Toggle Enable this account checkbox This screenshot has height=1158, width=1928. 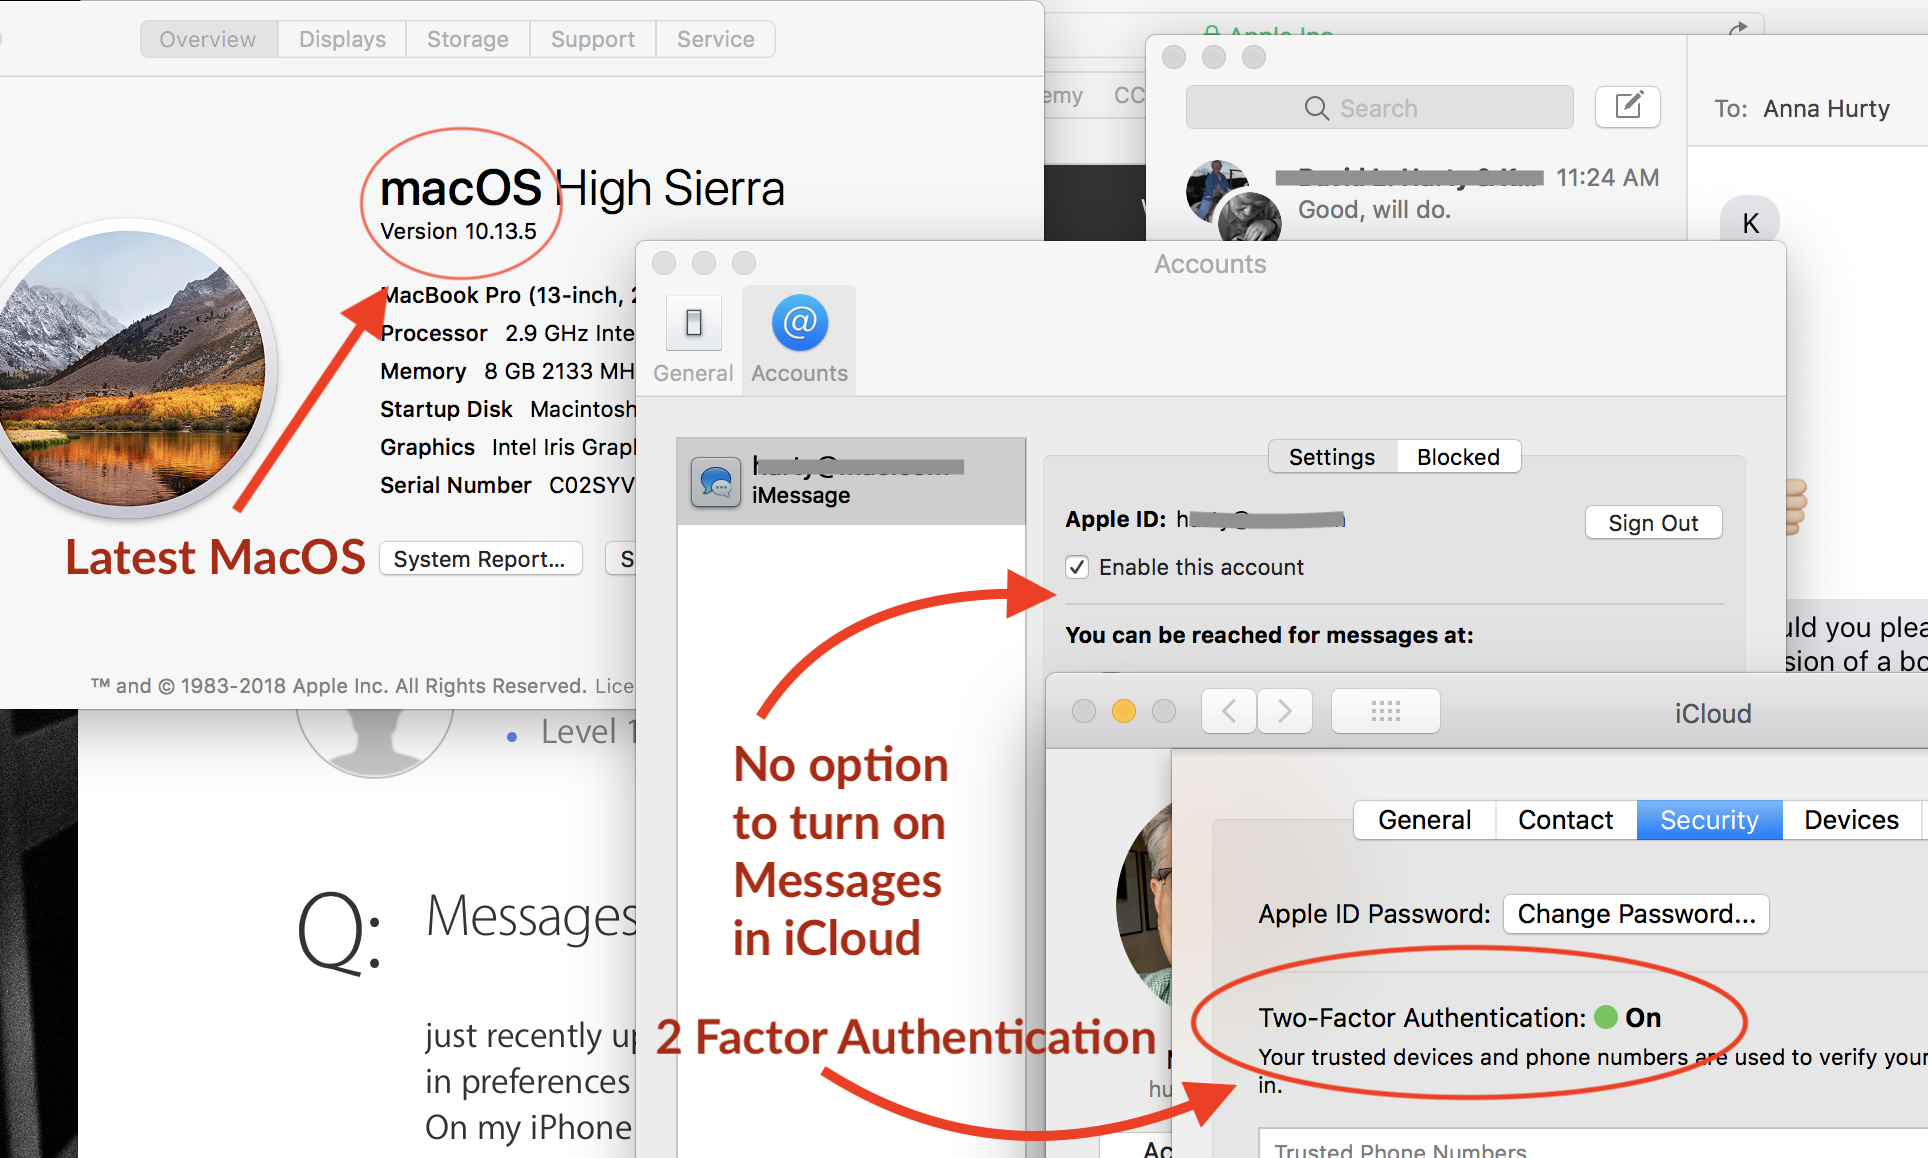pyautogui.click(x=1077, y=567)
